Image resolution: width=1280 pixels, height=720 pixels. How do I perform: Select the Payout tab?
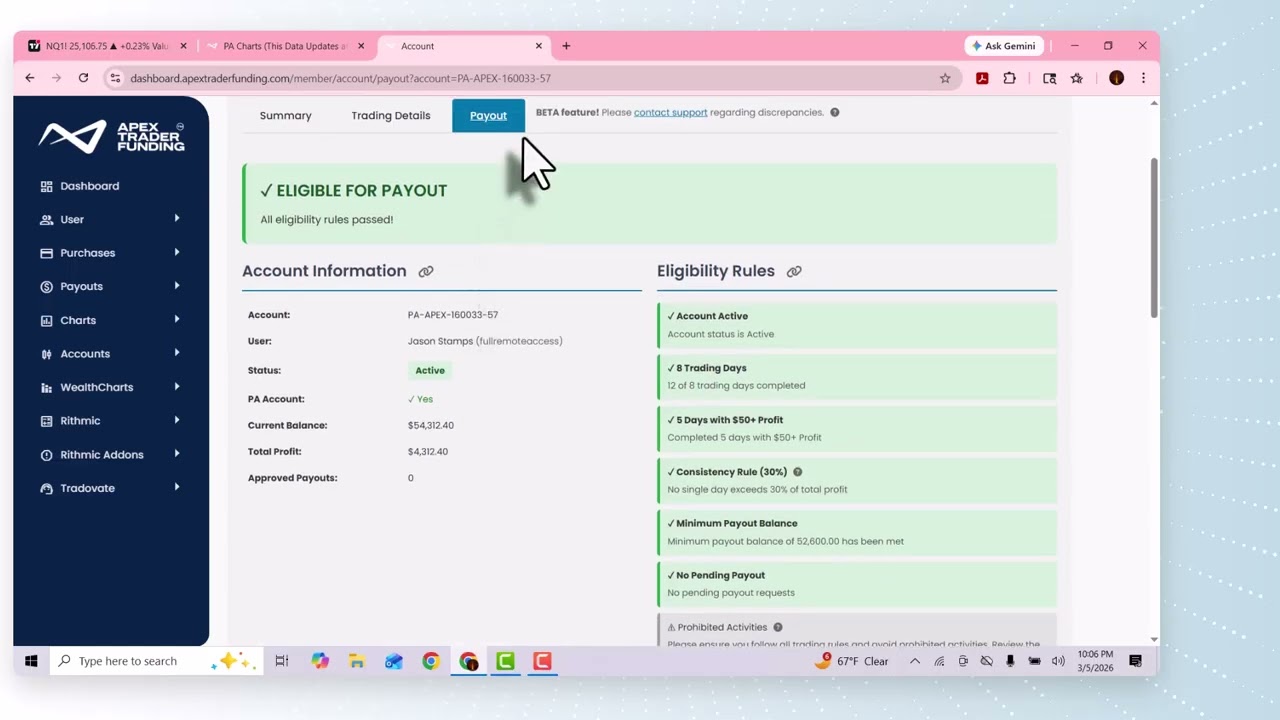tap(488, 115)
